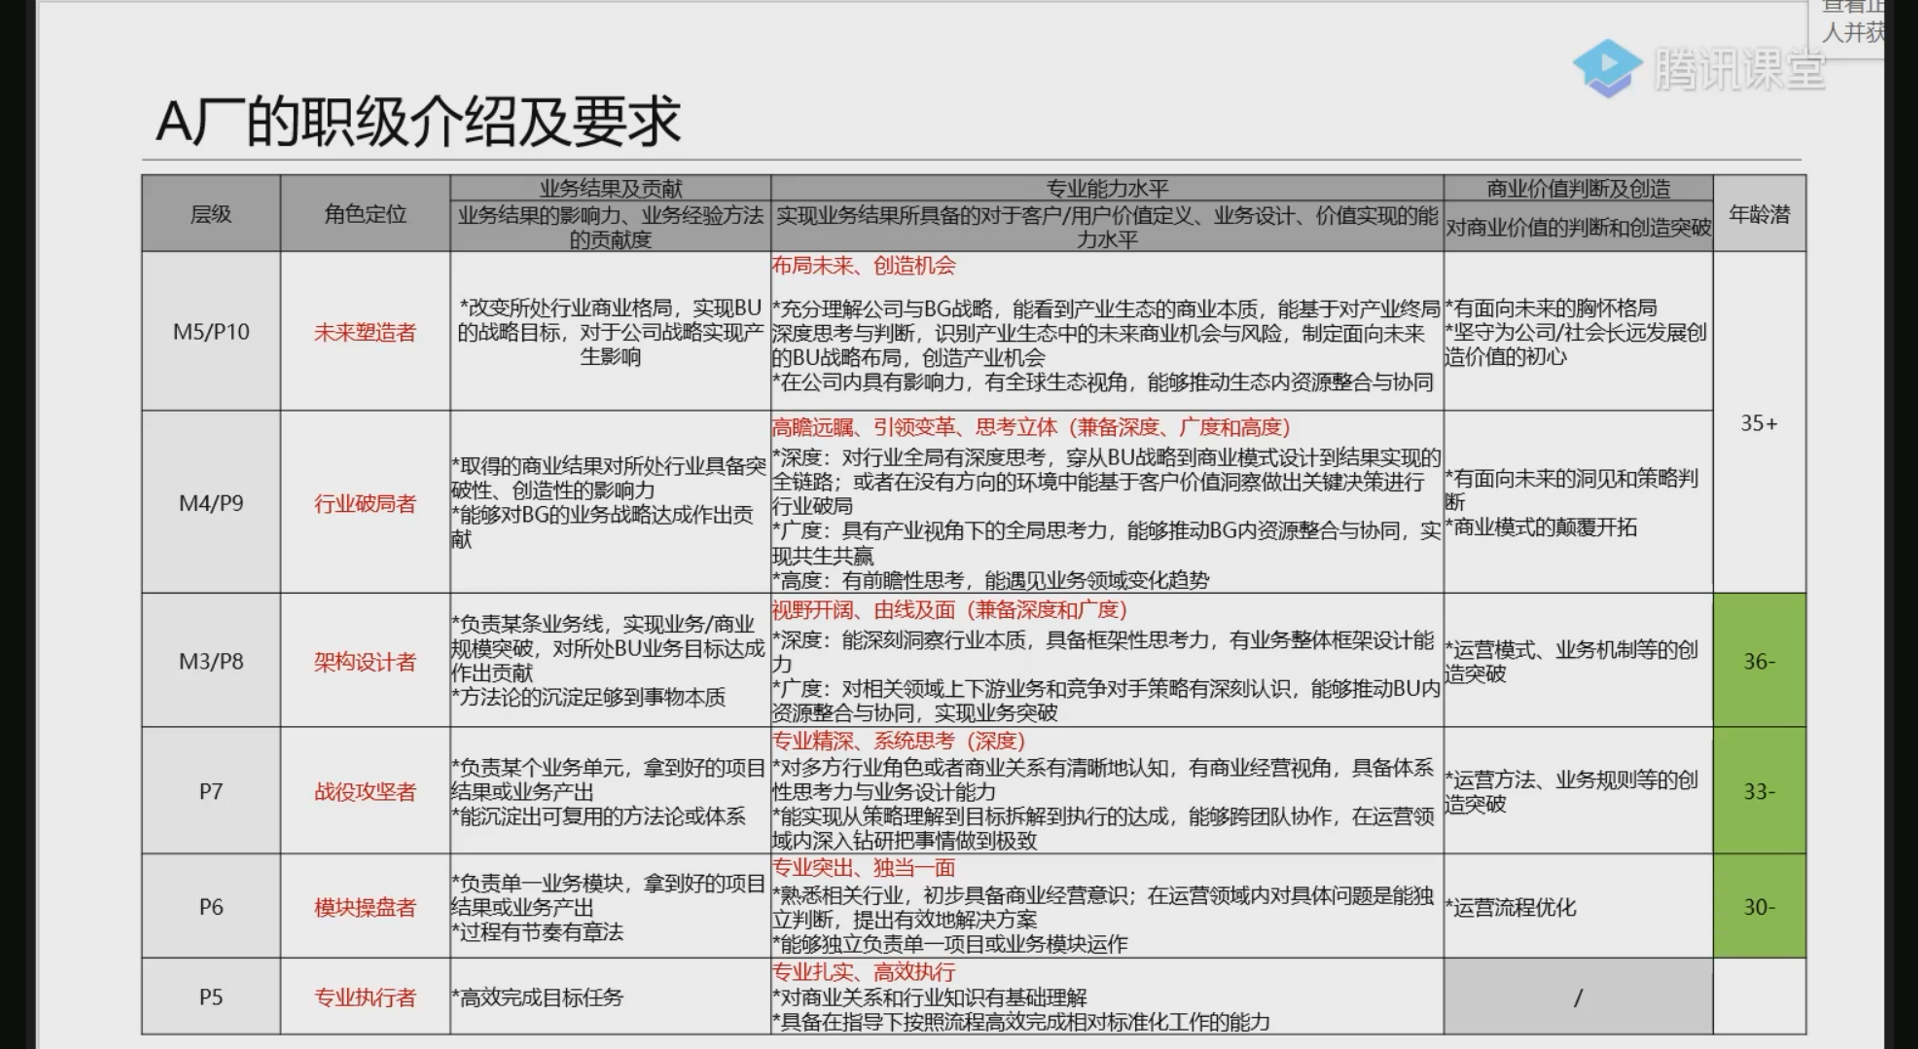Select the M3/P8 level cell
This screenshot has height=1049, width=1918.
coord(211,661)
